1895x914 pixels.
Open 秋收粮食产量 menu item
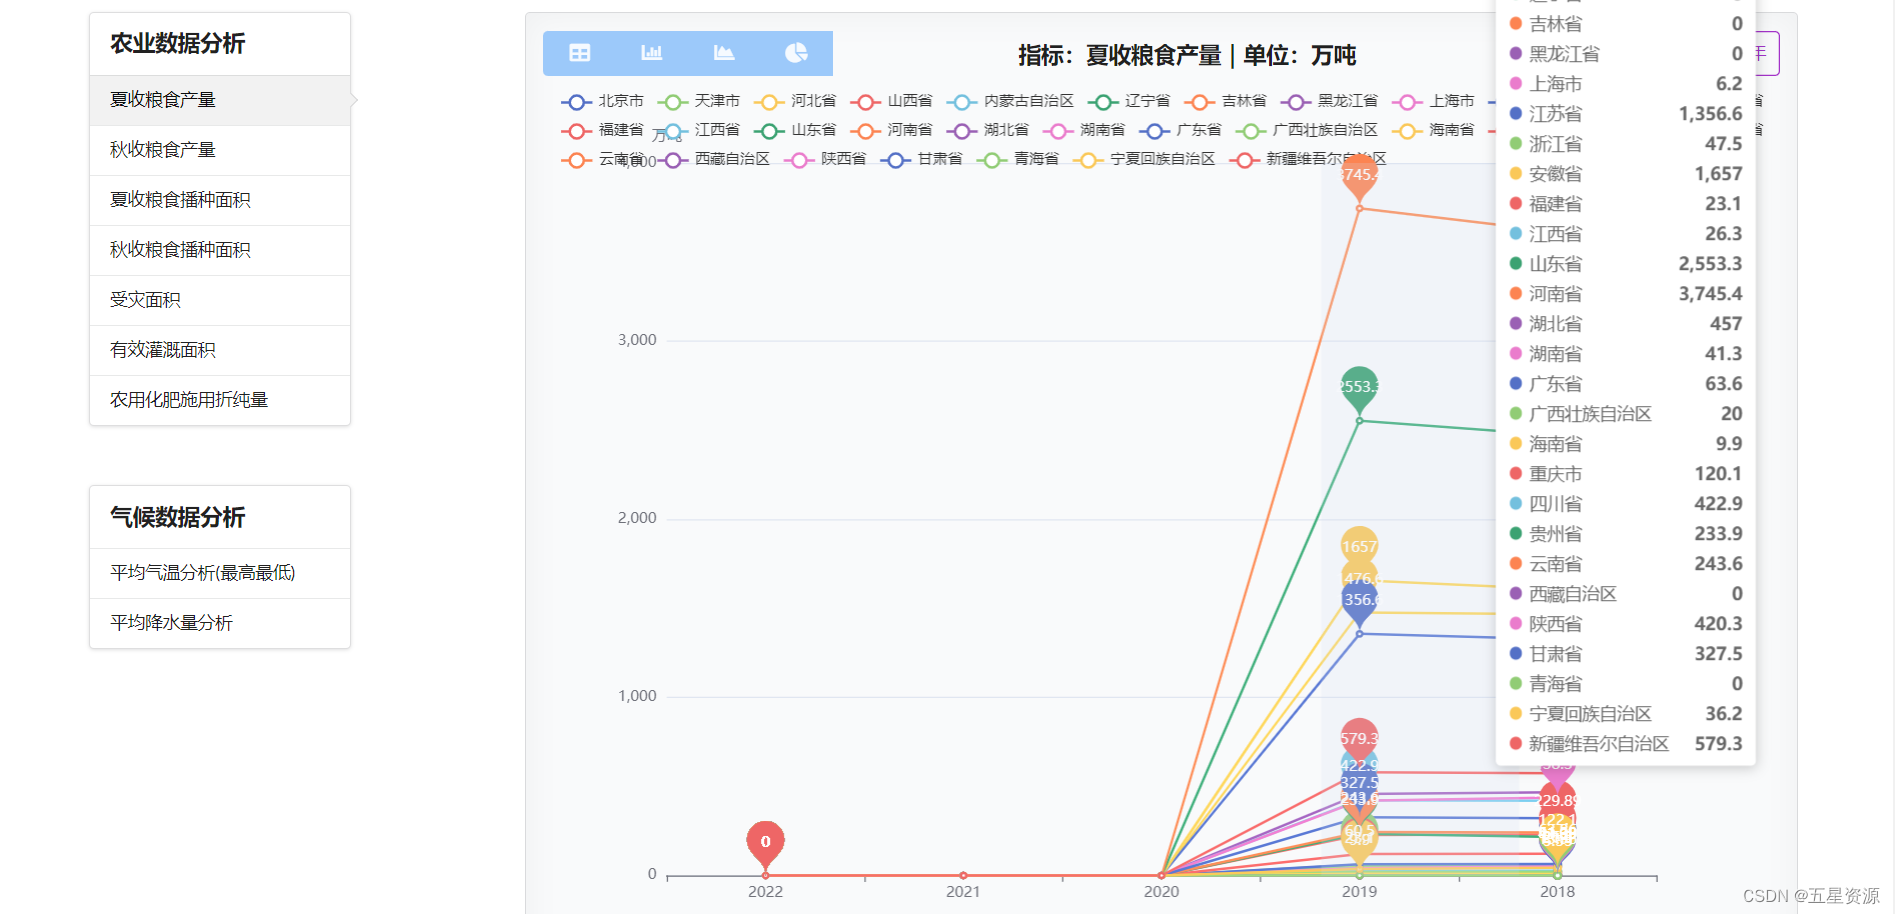coord(220,150)
